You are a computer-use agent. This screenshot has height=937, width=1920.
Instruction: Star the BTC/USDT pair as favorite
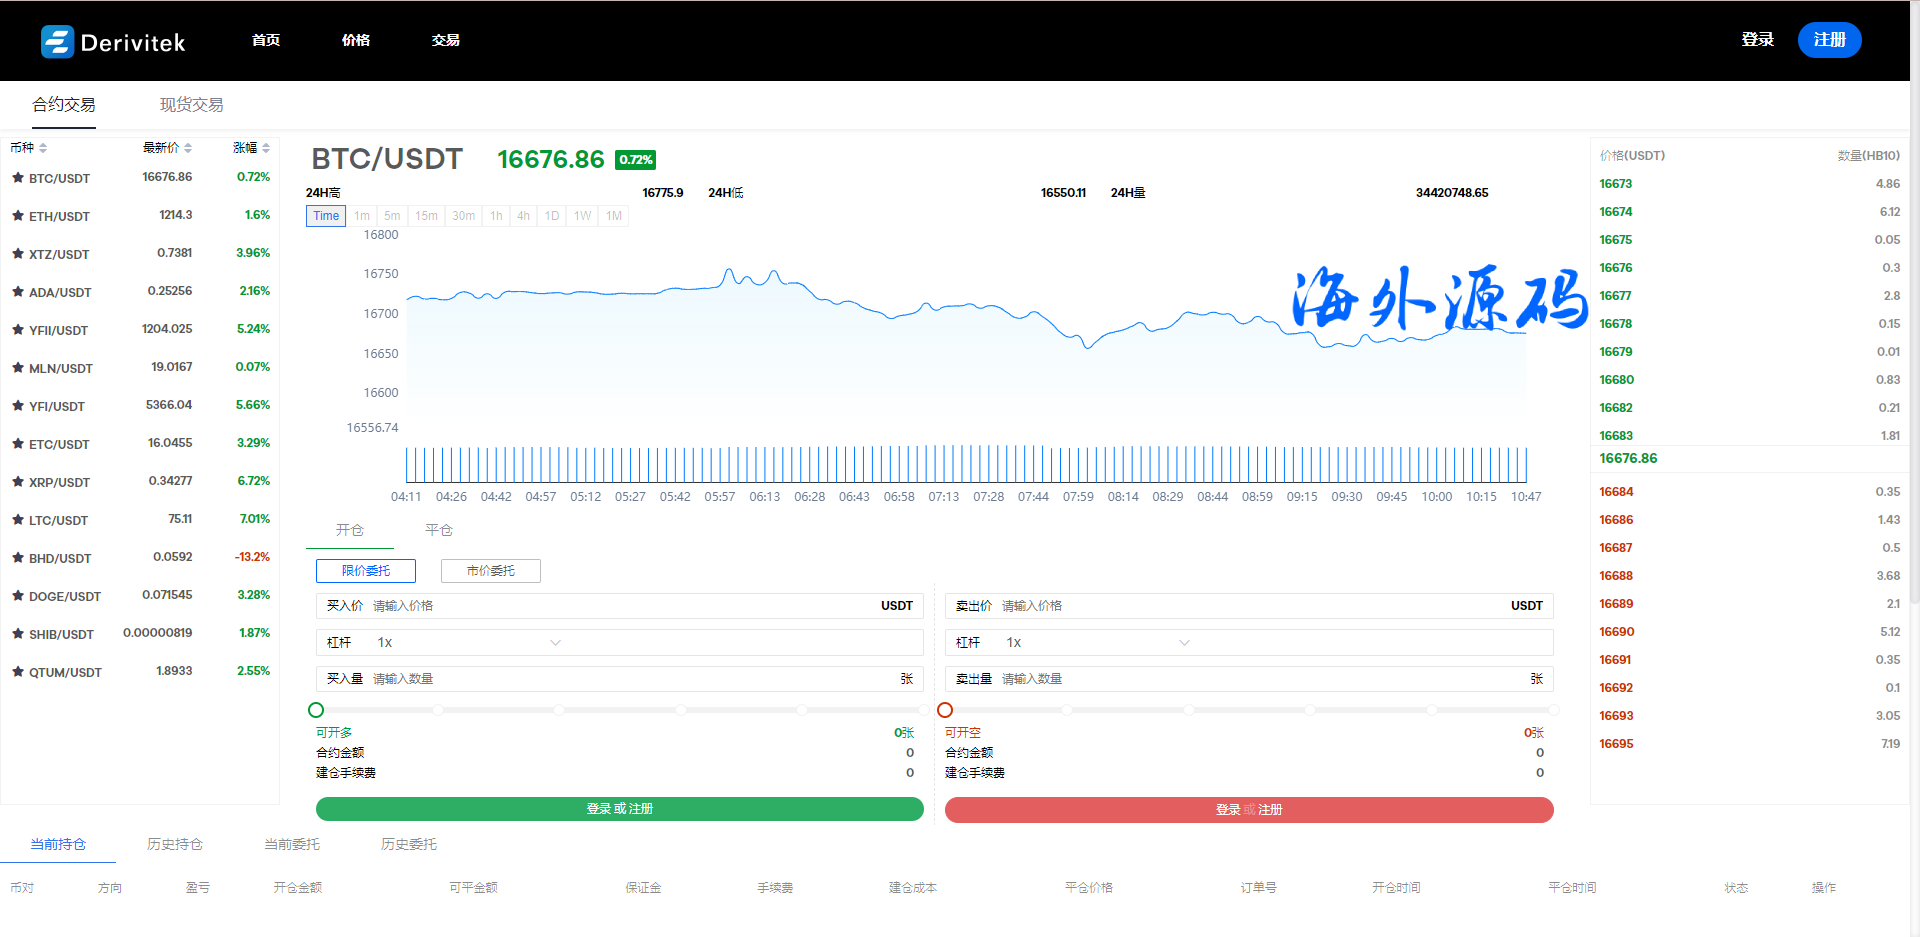18,178
